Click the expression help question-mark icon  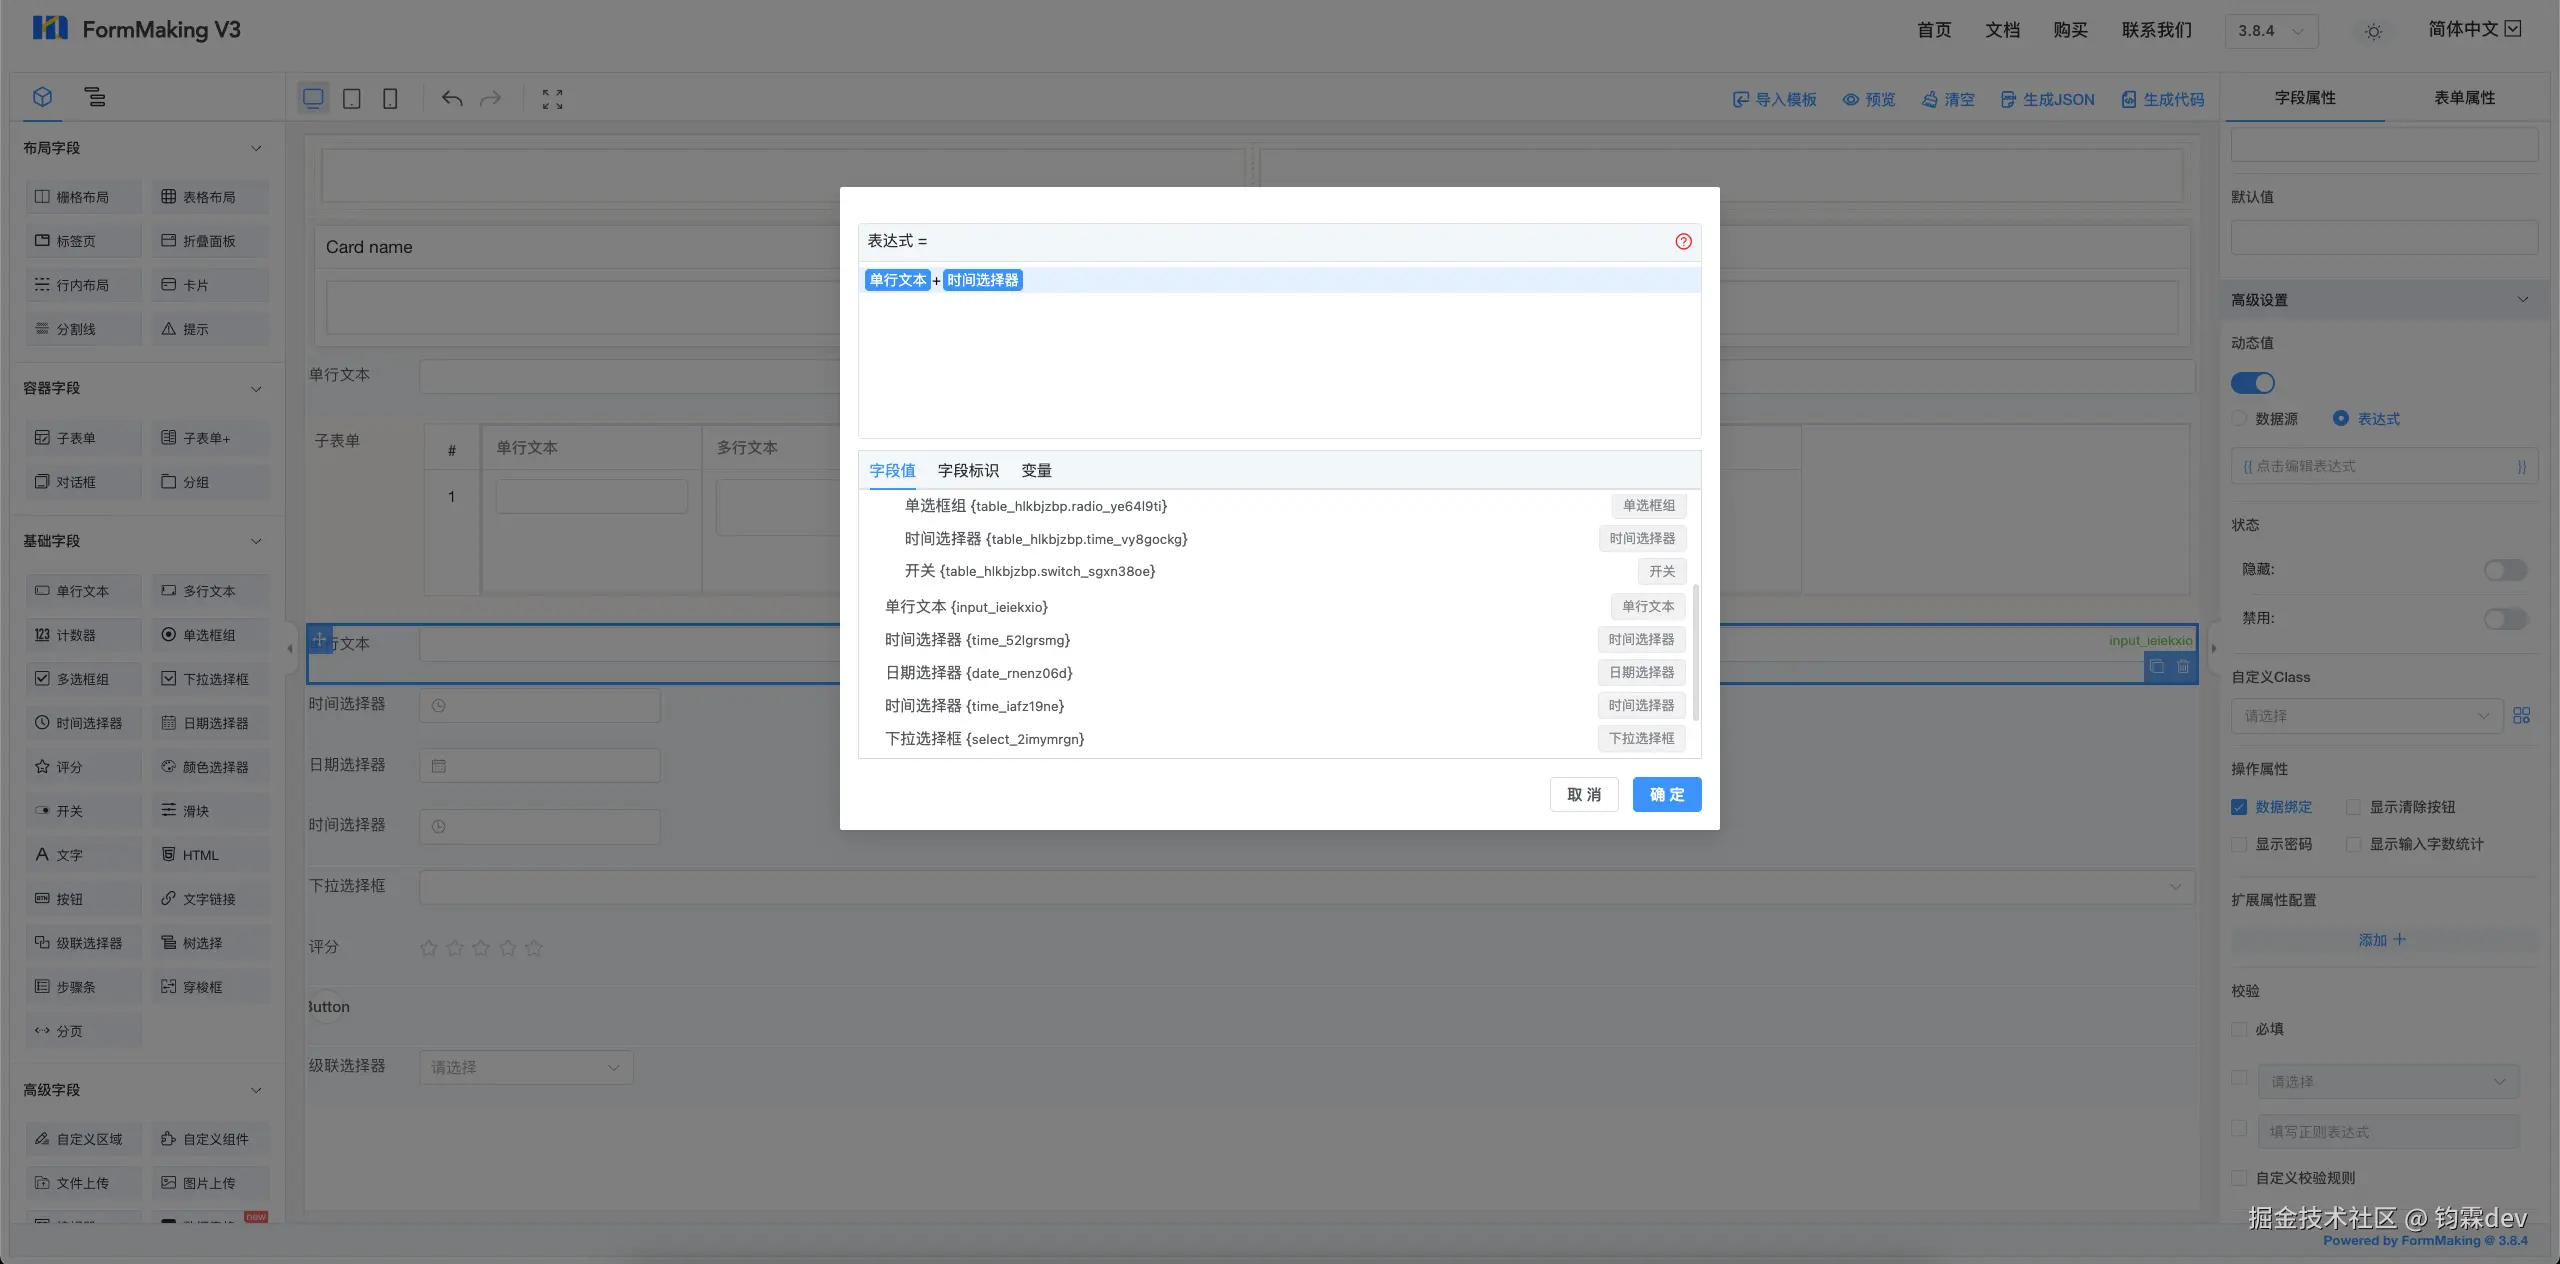1683,241
